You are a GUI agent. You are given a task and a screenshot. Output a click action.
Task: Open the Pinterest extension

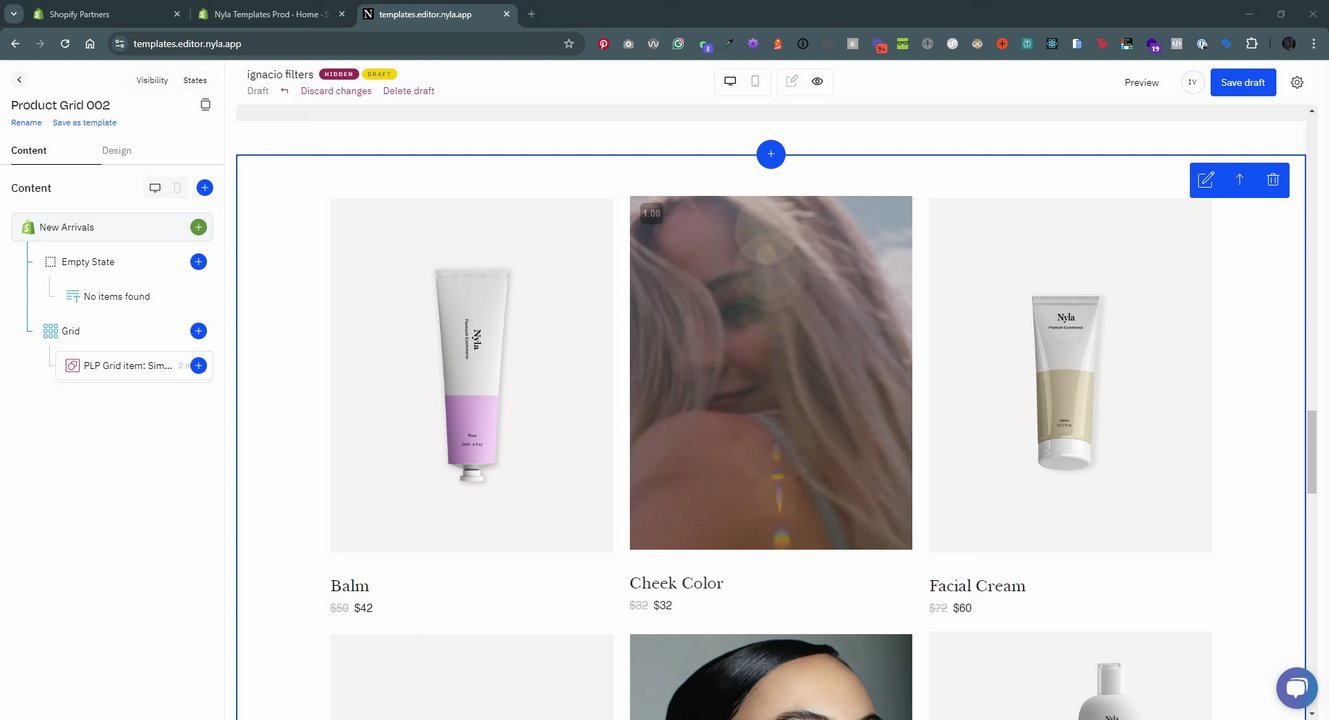604,44
